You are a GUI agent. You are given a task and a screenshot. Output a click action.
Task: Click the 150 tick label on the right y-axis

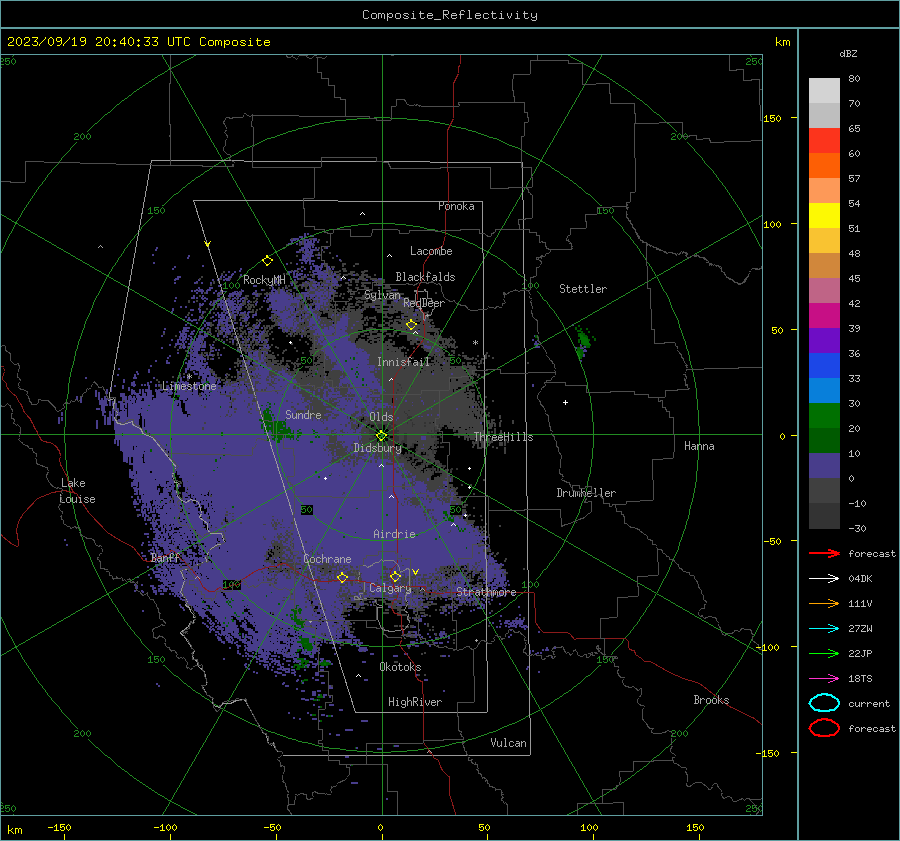pos(772,118)
